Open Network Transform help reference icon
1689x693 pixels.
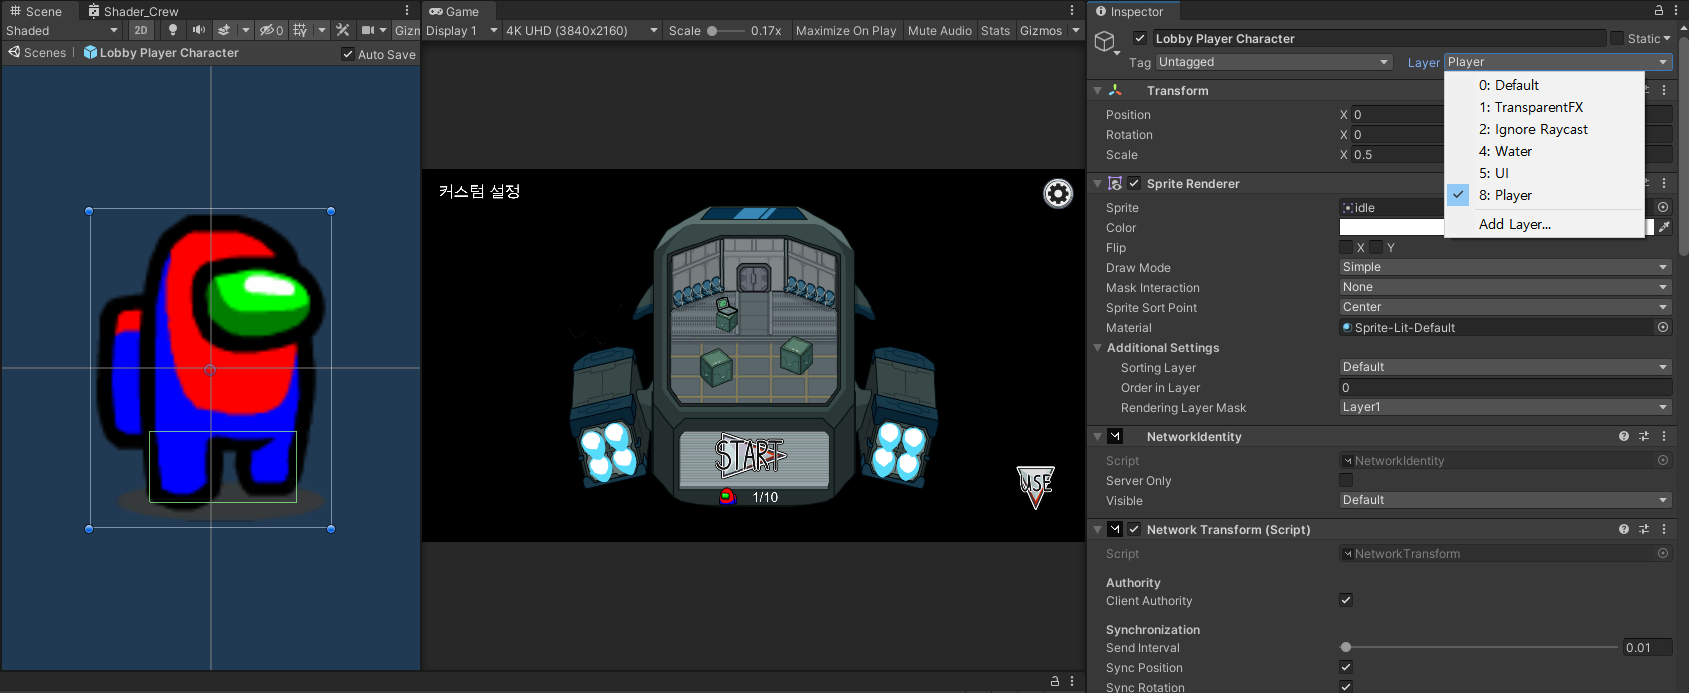[1624, 529]
